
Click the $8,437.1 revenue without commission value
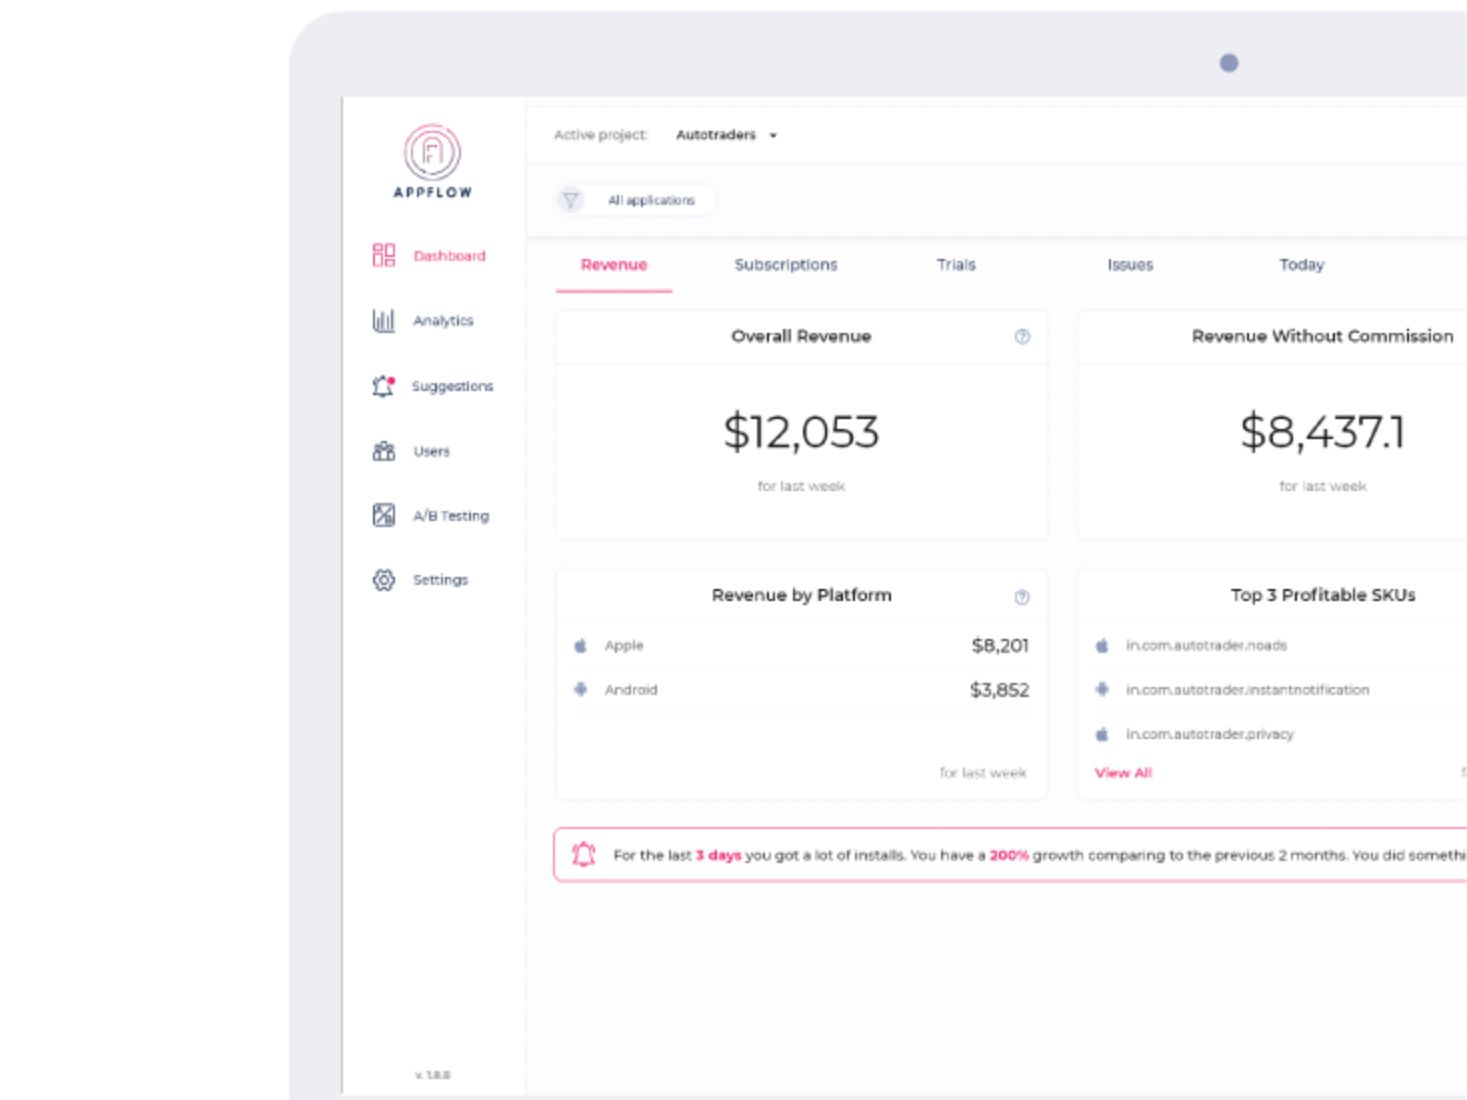click(1322, 432)
